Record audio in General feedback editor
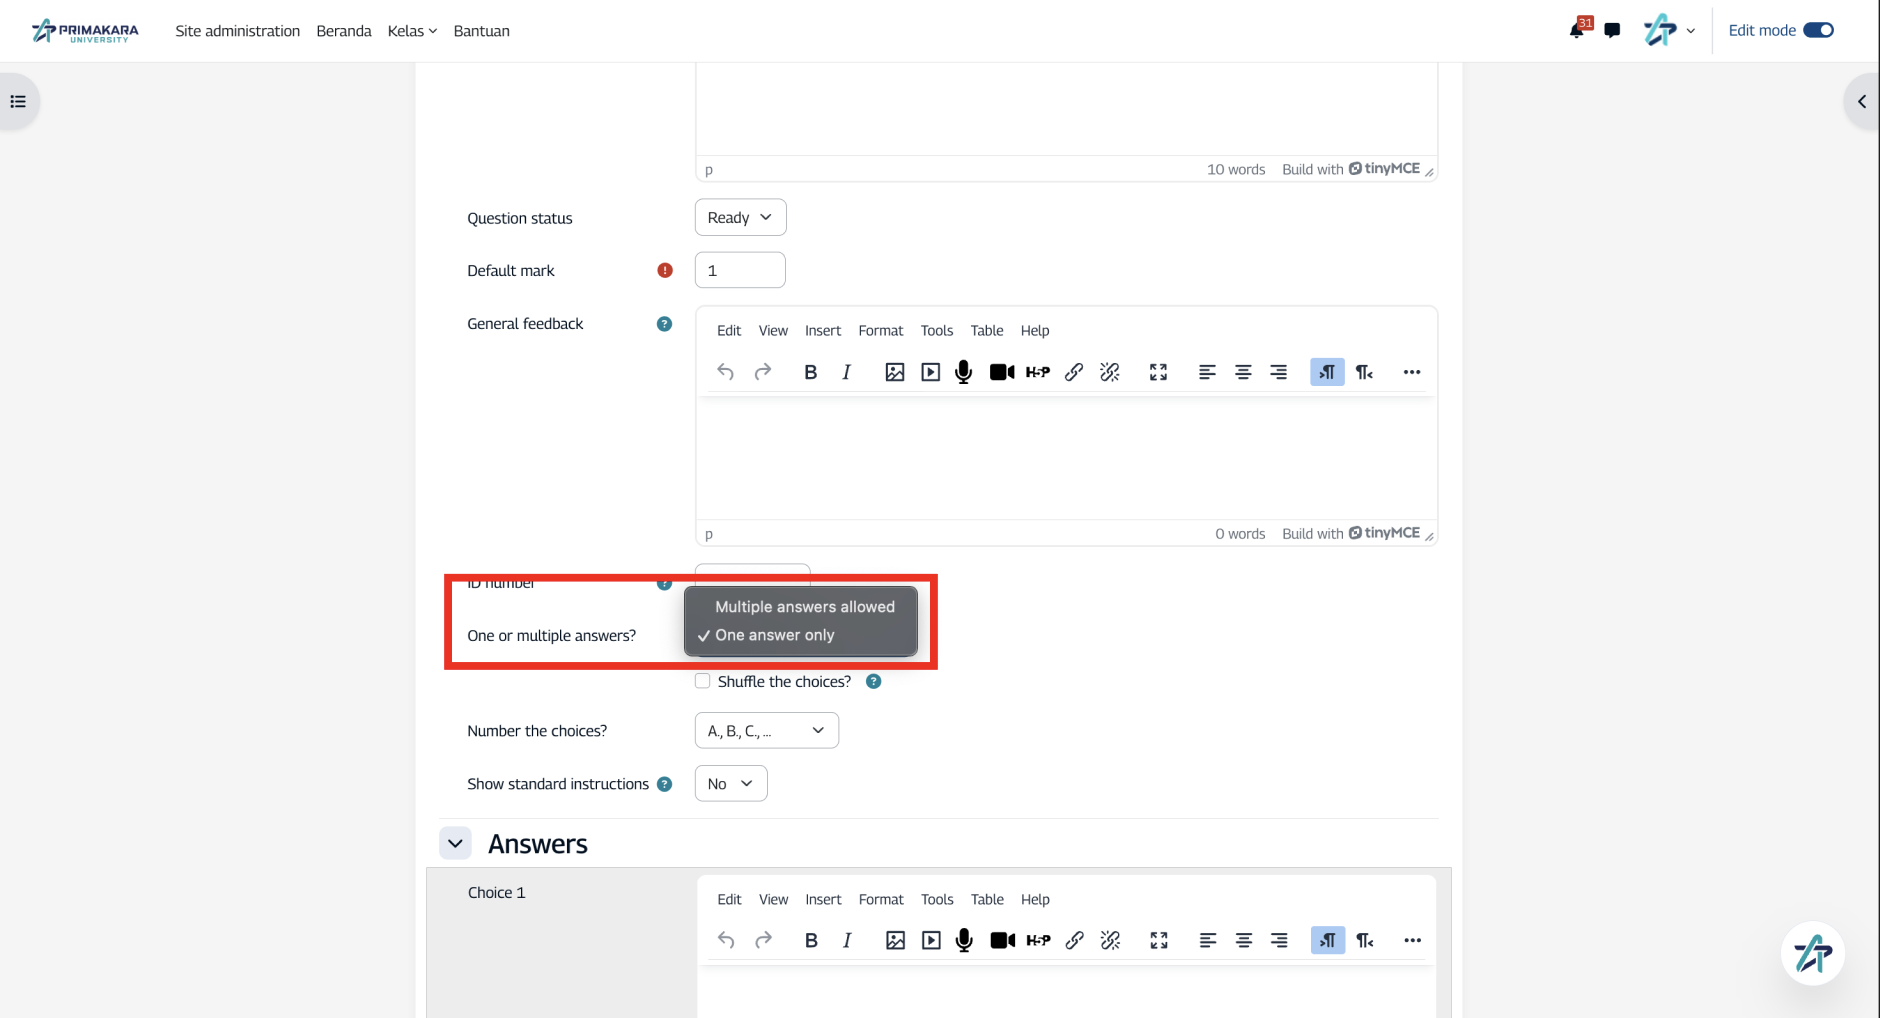Screen dimensions: 1880x1018 [x=964, y=372]
